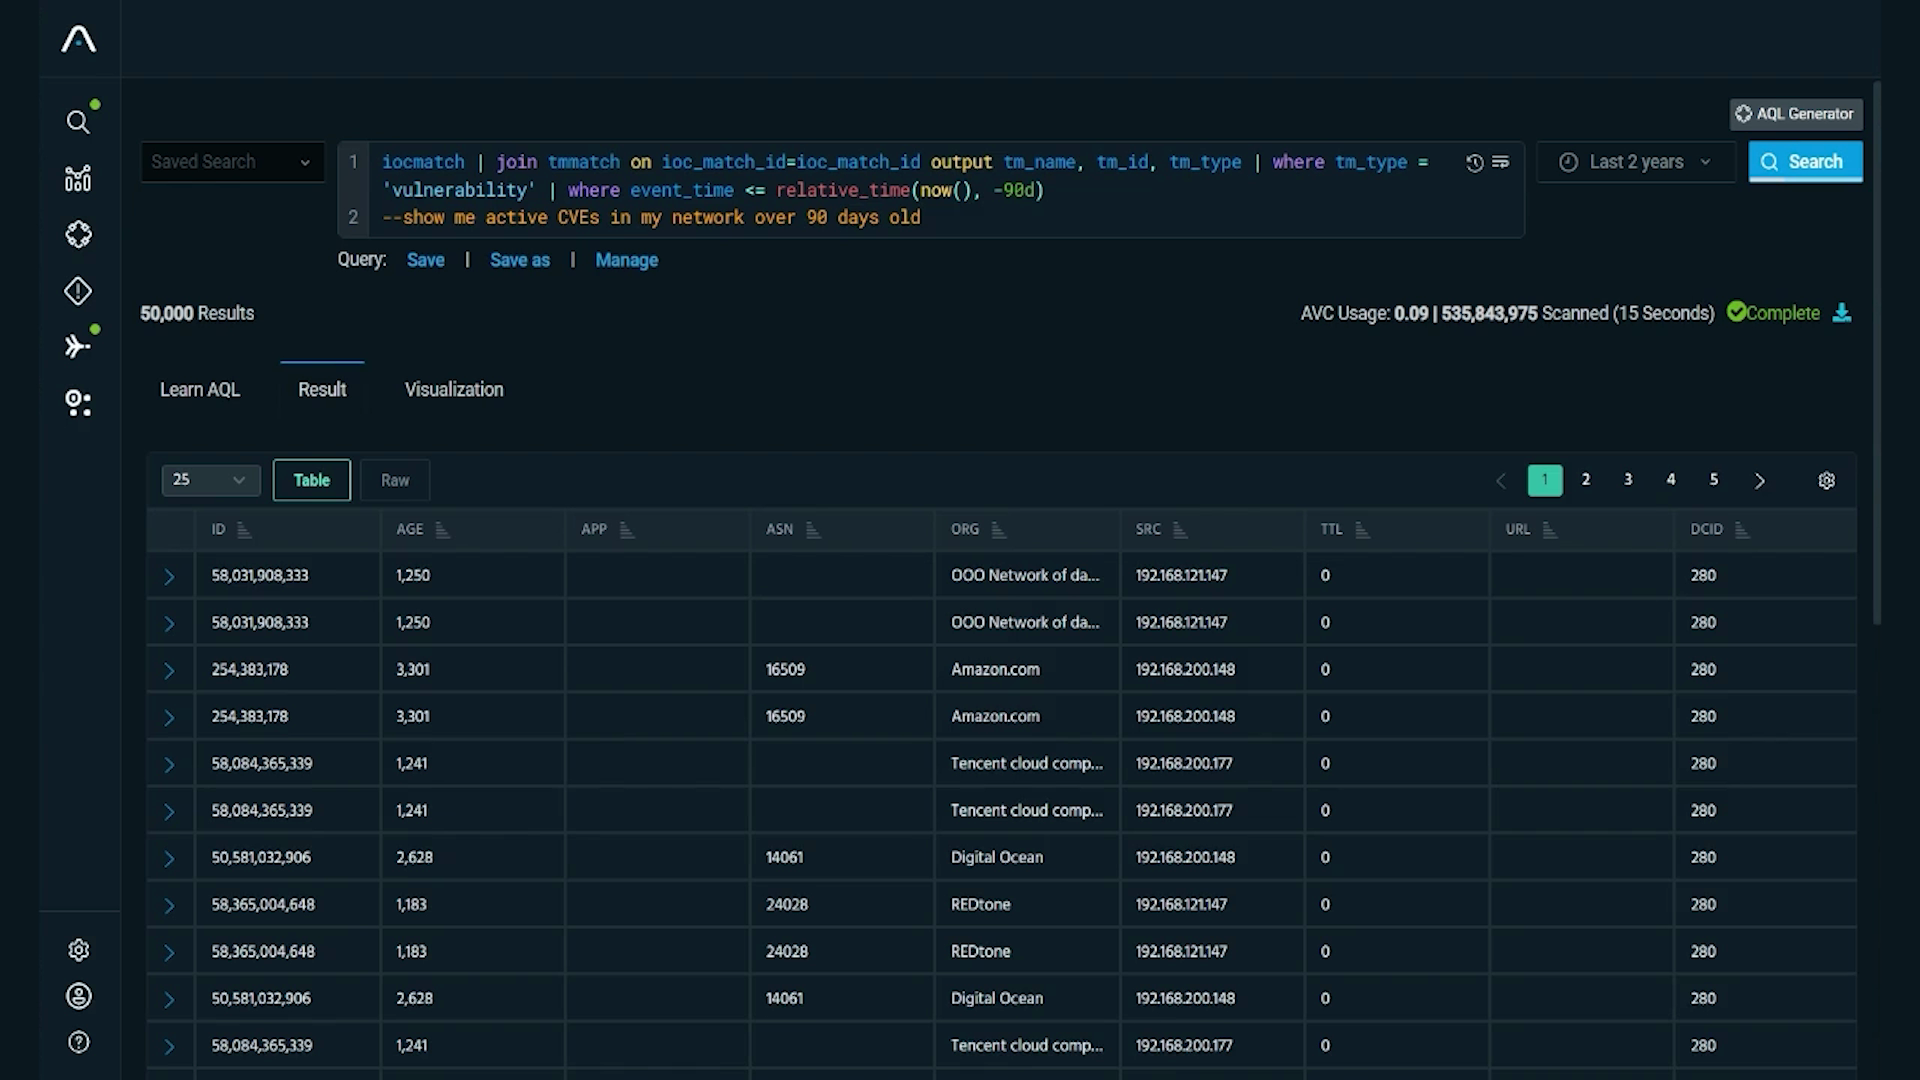Open table column settings gear
Image resolution: width=1920 pixels, height=1080 pixels.
[1826, 481]
